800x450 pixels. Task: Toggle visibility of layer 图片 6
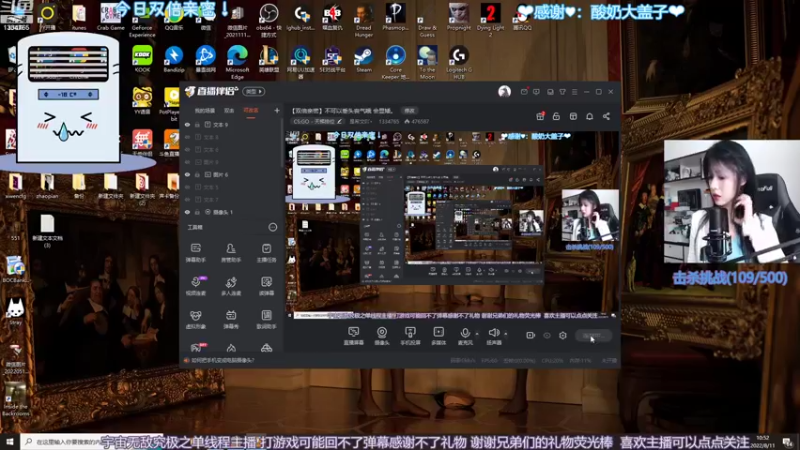pyautogui.click(x=187, y=174)
